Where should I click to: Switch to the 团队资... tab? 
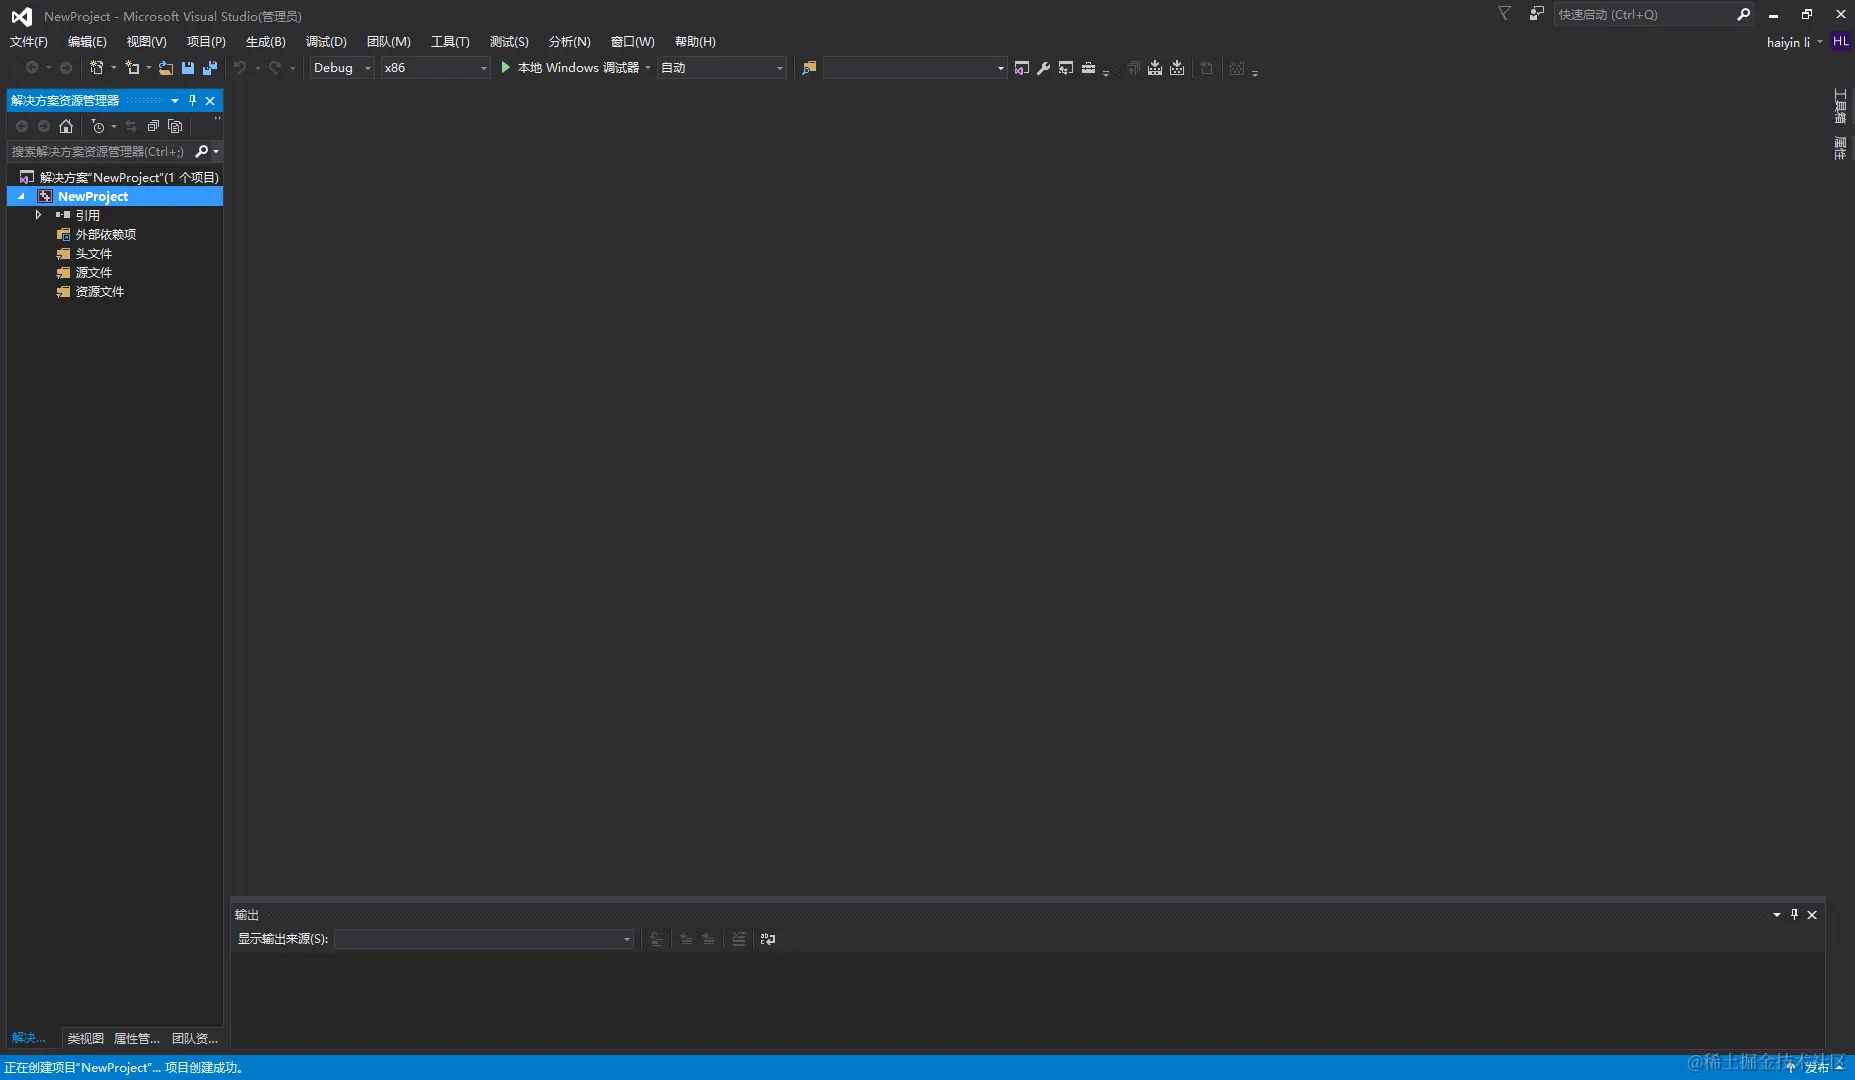coord(195,1038)
